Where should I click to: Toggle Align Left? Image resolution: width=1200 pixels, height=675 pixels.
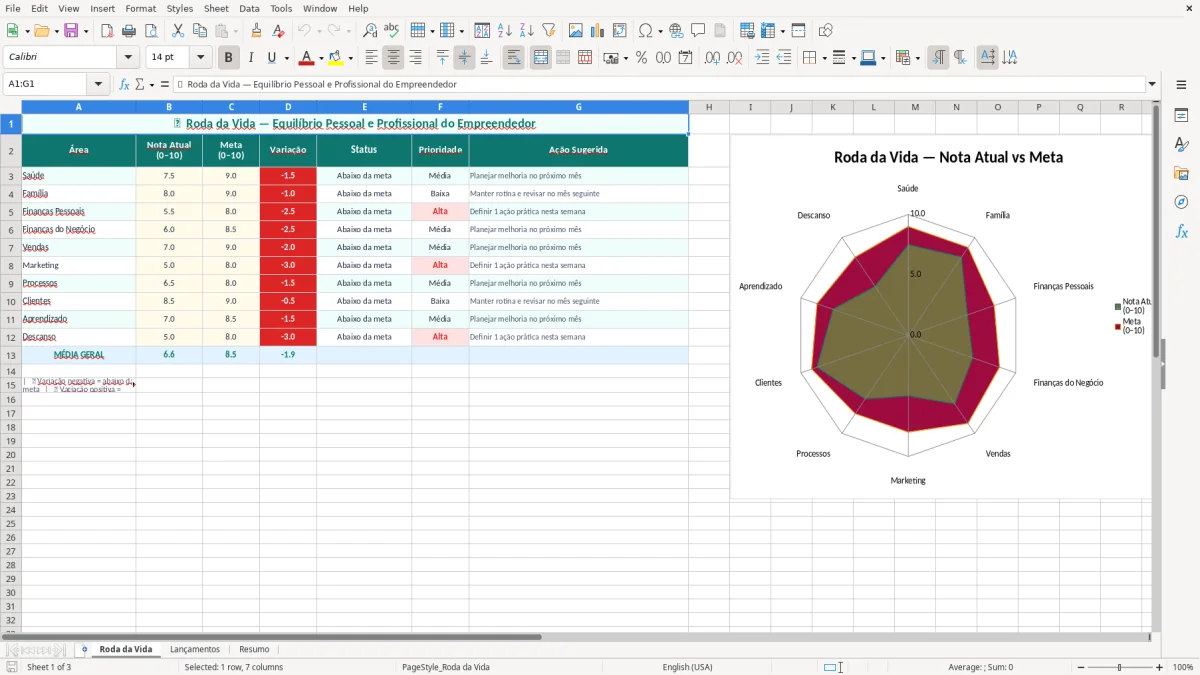[x=372, y=58]
